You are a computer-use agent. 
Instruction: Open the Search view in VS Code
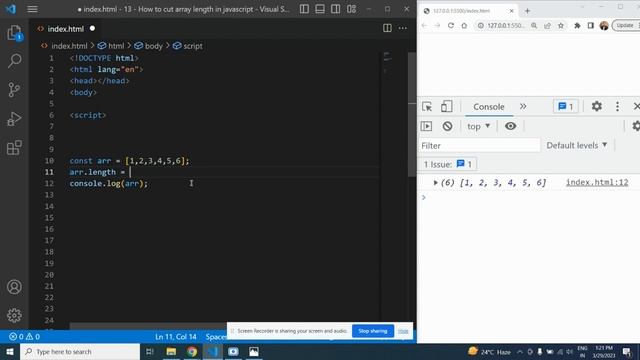(14, 61)
